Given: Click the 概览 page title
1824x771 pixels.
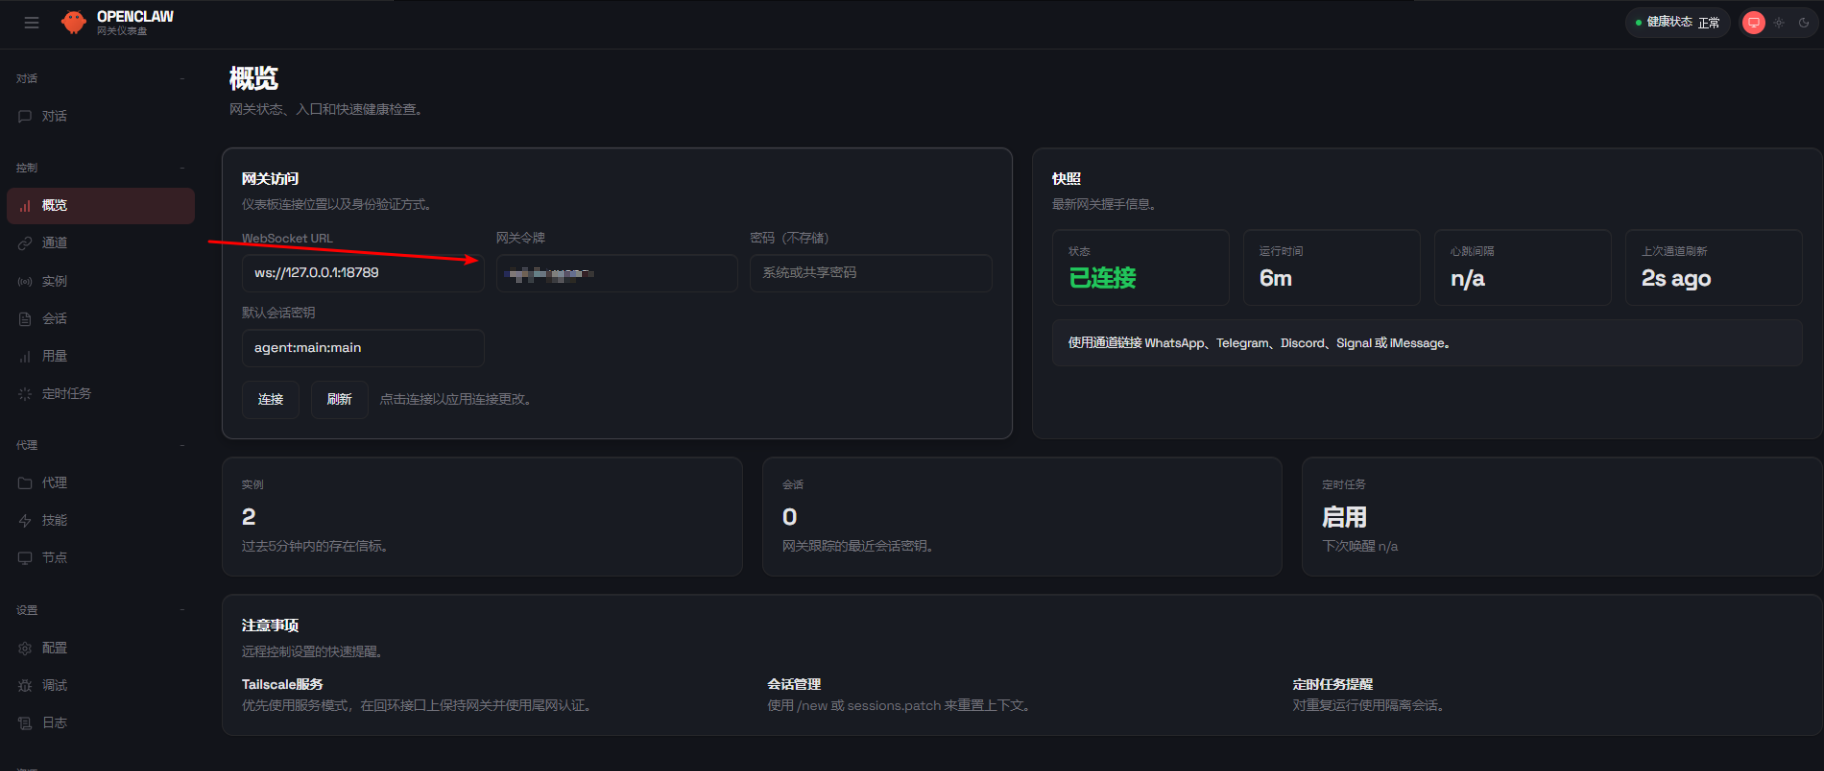Looking at the screenshot, I should pos(254,78).
